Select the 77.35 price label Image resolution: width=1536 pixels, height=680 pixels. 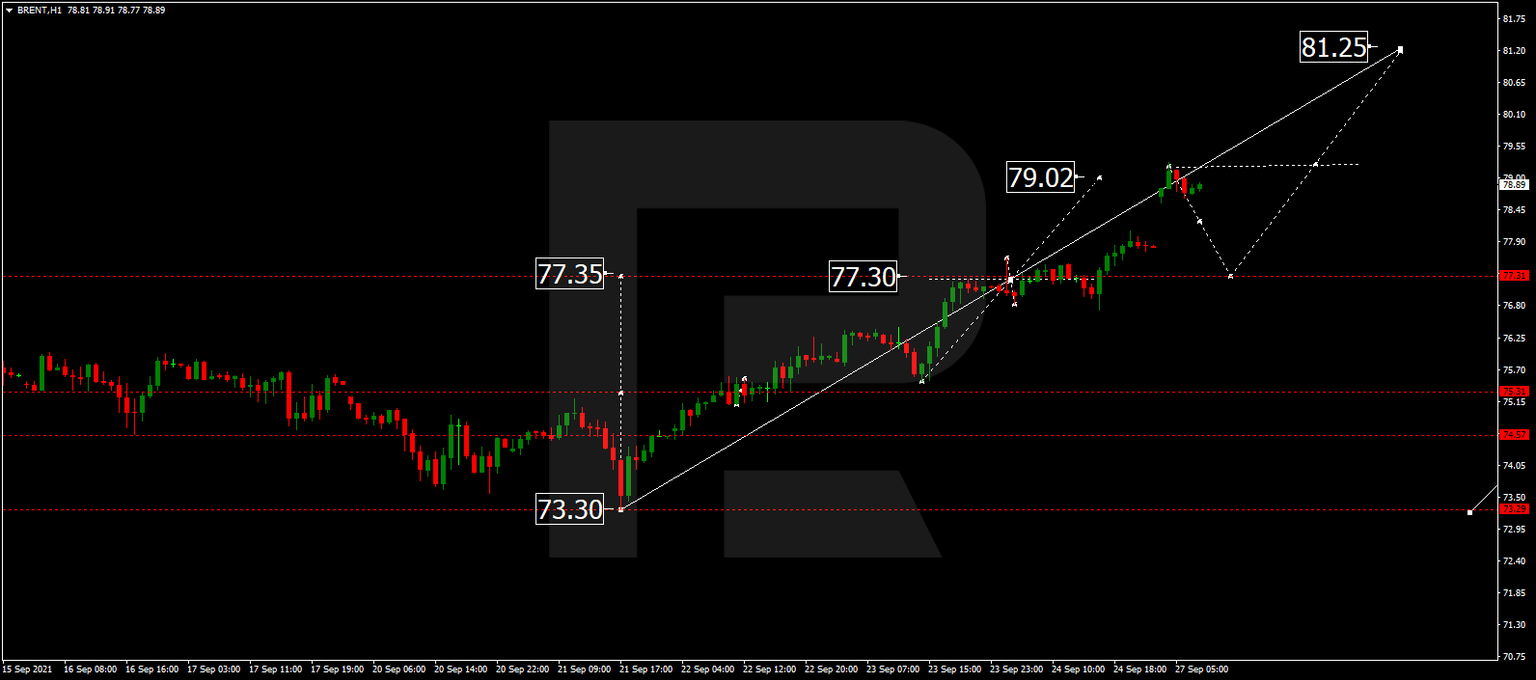tap(570, 274)
